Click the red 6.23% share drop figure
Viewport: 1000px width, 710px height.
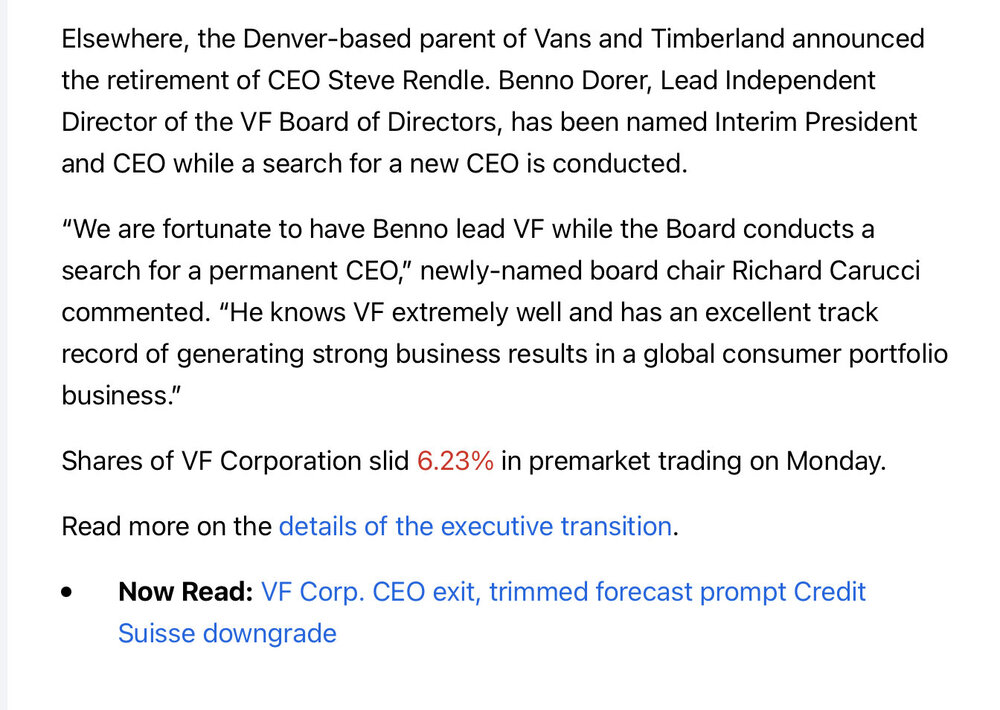(x=455, y=461)
